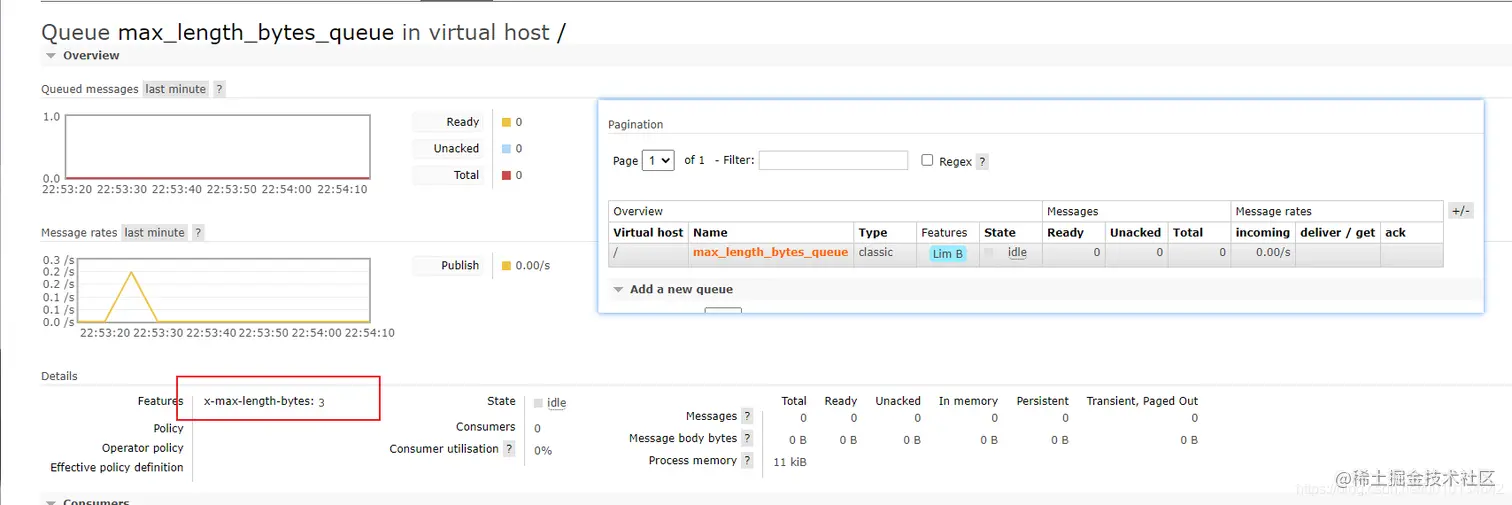This screenshot has height=505, width=1512.
Task: Open help for Process memory
Action: (747, 460)
